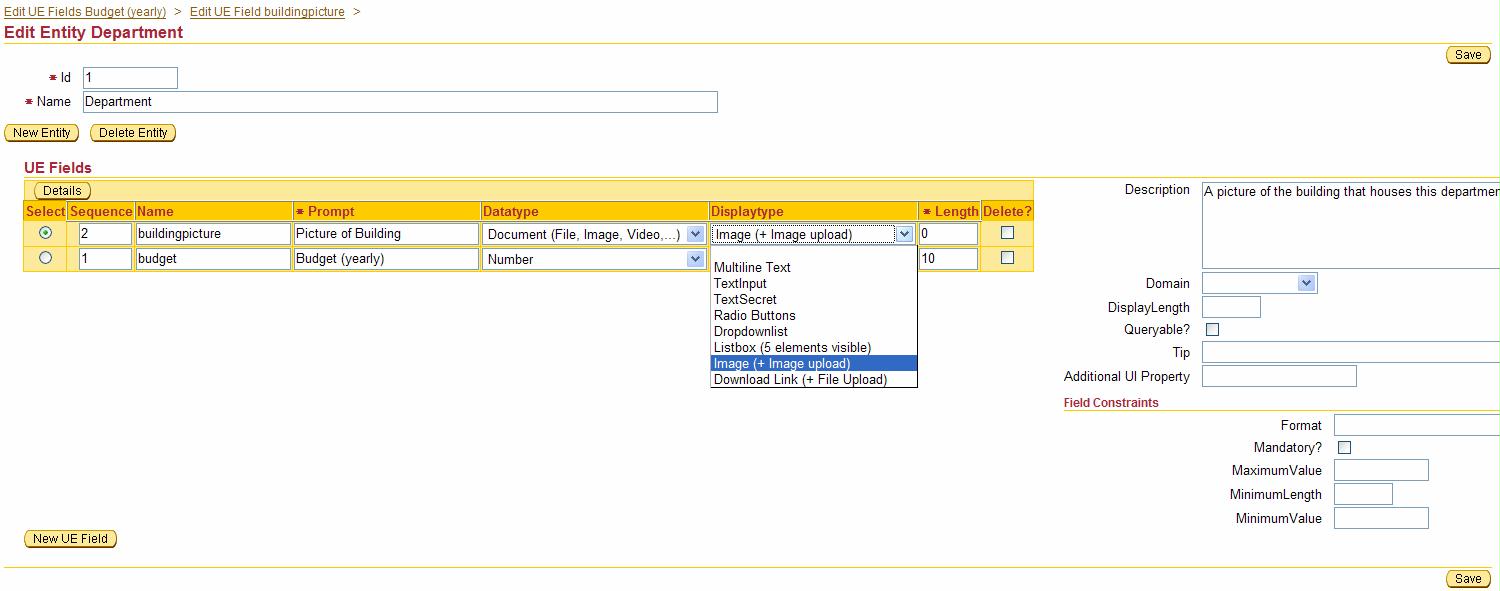
Task: Expand Datatype dropdown for buildingpicture row
Action: (x=694, y=234)
